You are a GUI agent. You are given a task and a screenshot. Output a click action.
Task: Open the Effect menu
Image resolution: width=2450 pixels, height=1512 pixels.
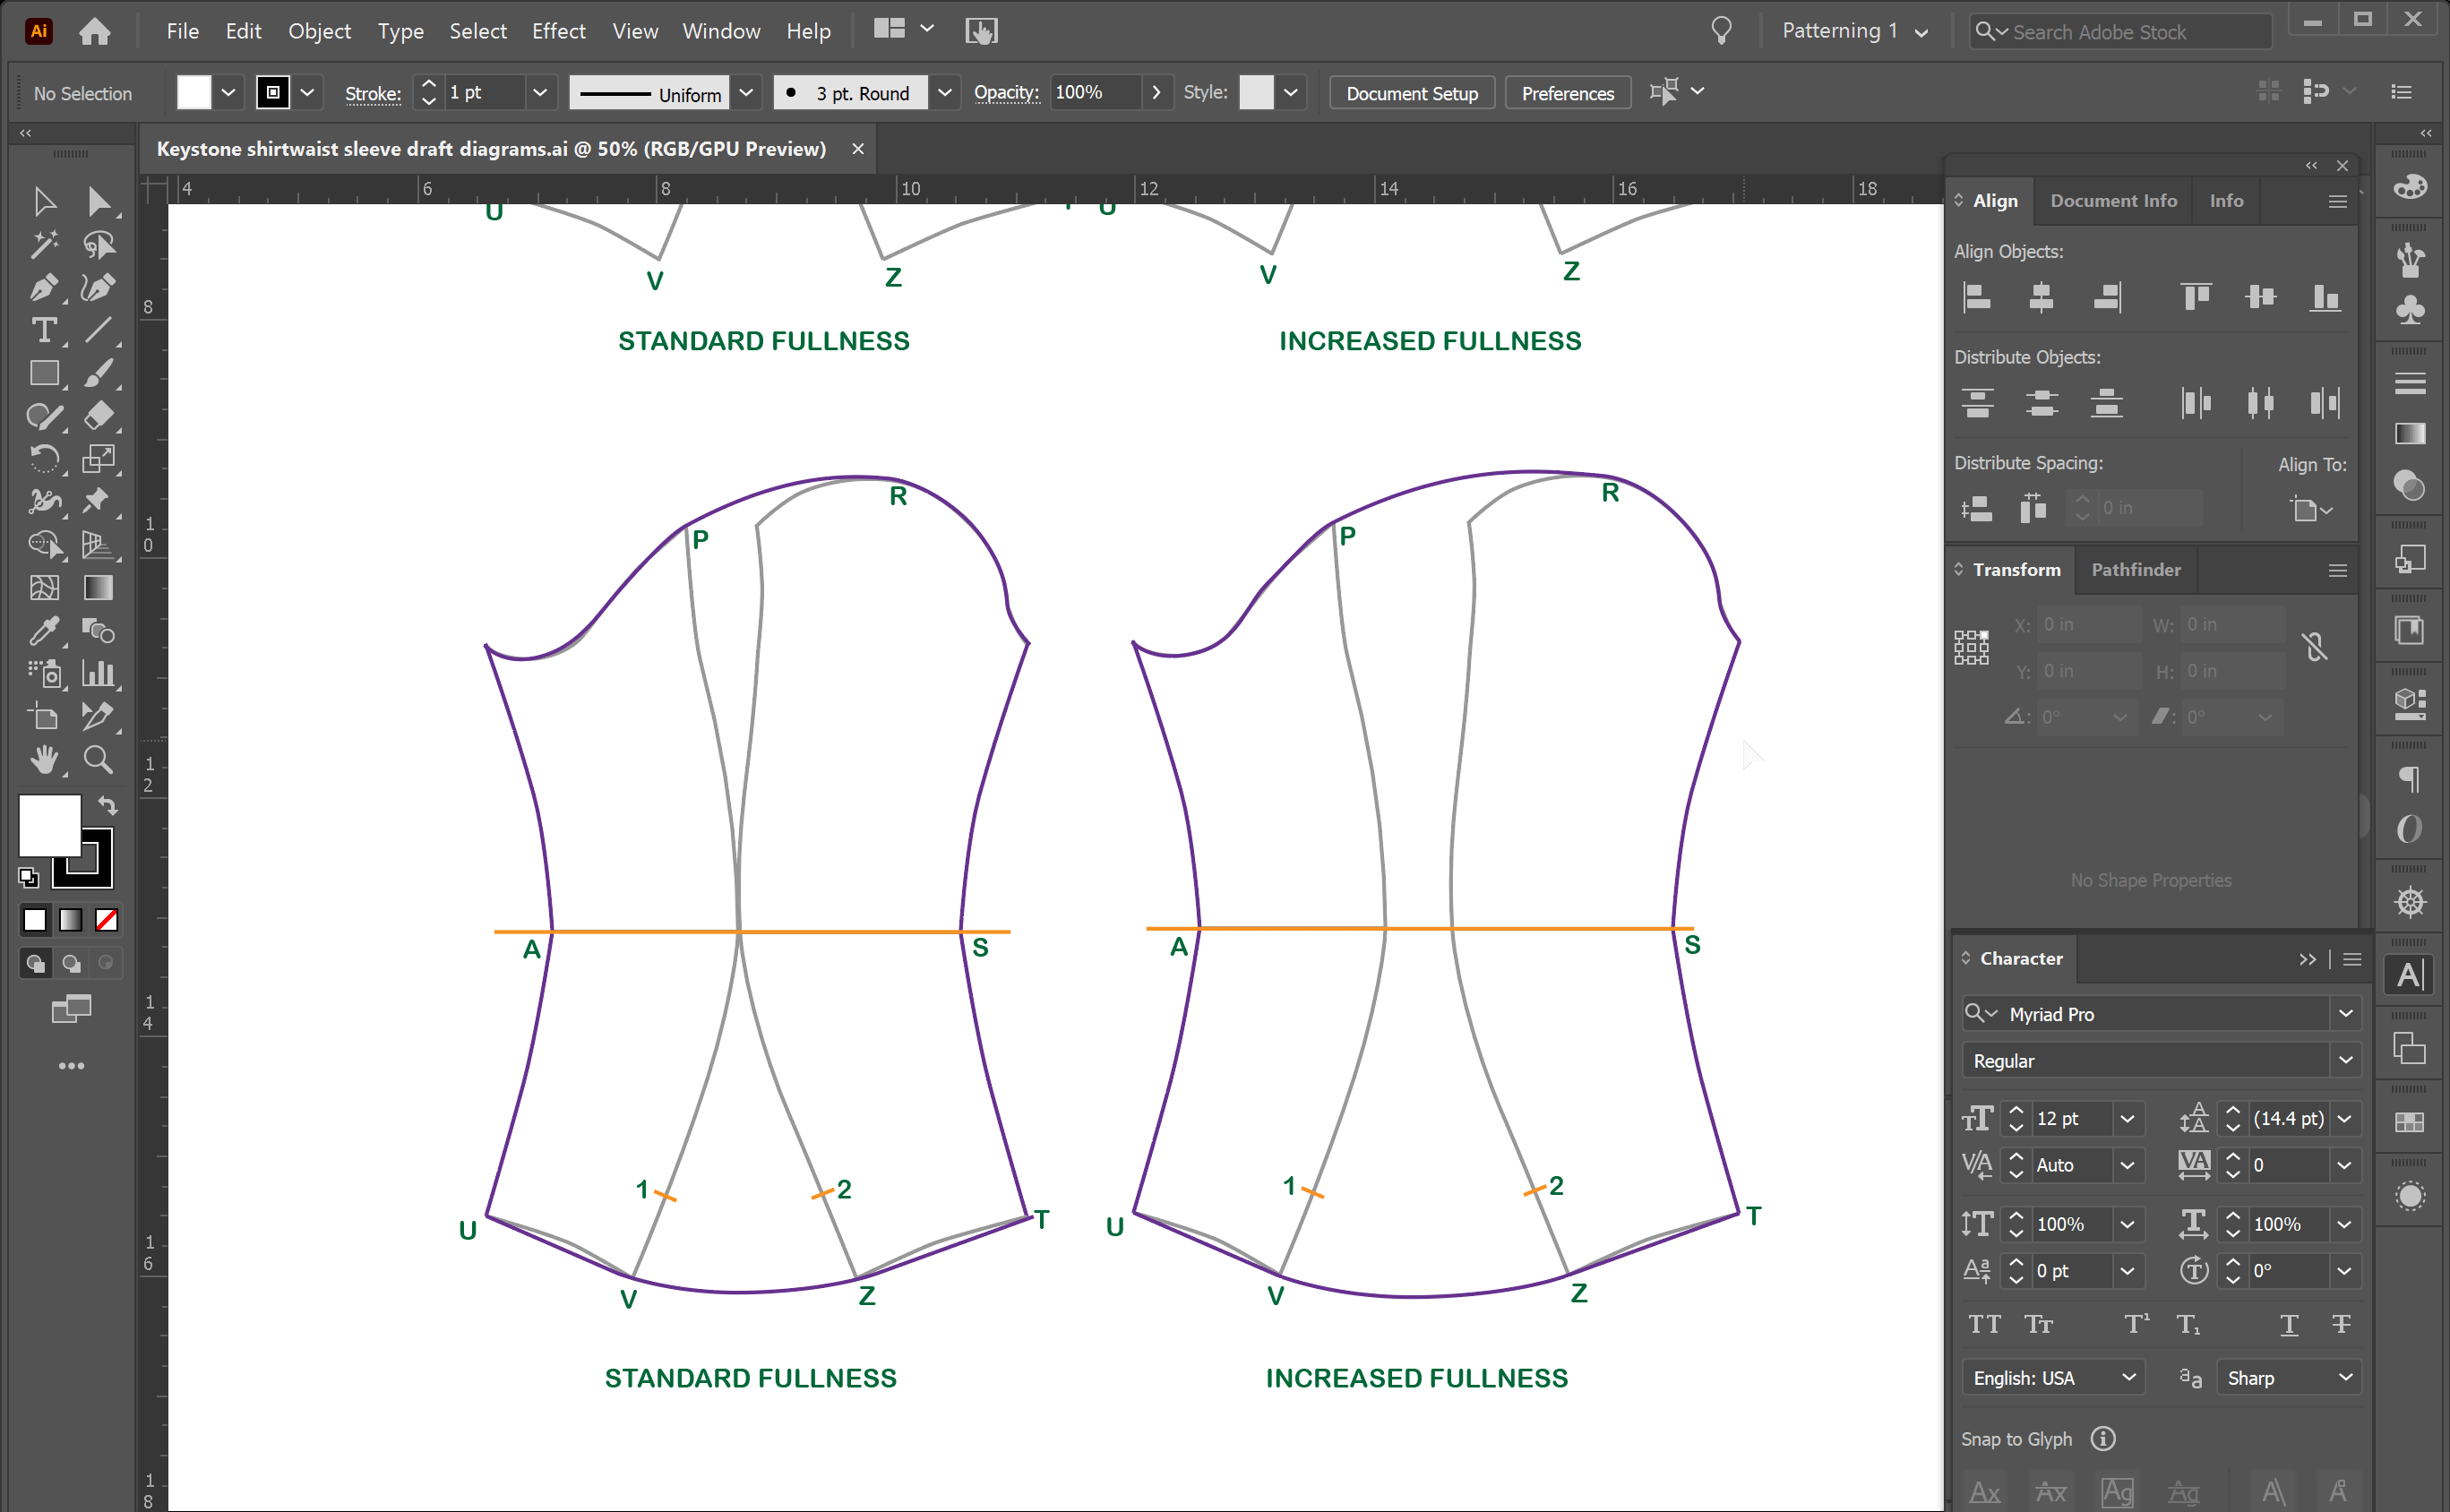click(558, 31)
